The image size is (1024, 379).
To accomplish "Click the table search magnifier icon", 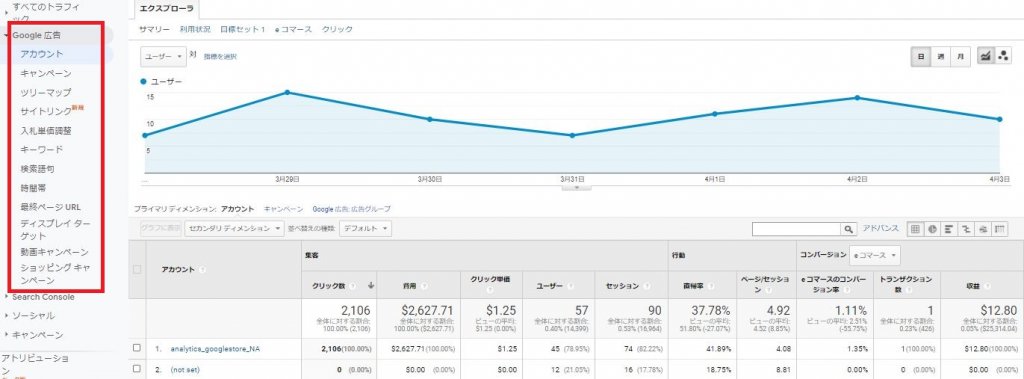I will point(848,229).
